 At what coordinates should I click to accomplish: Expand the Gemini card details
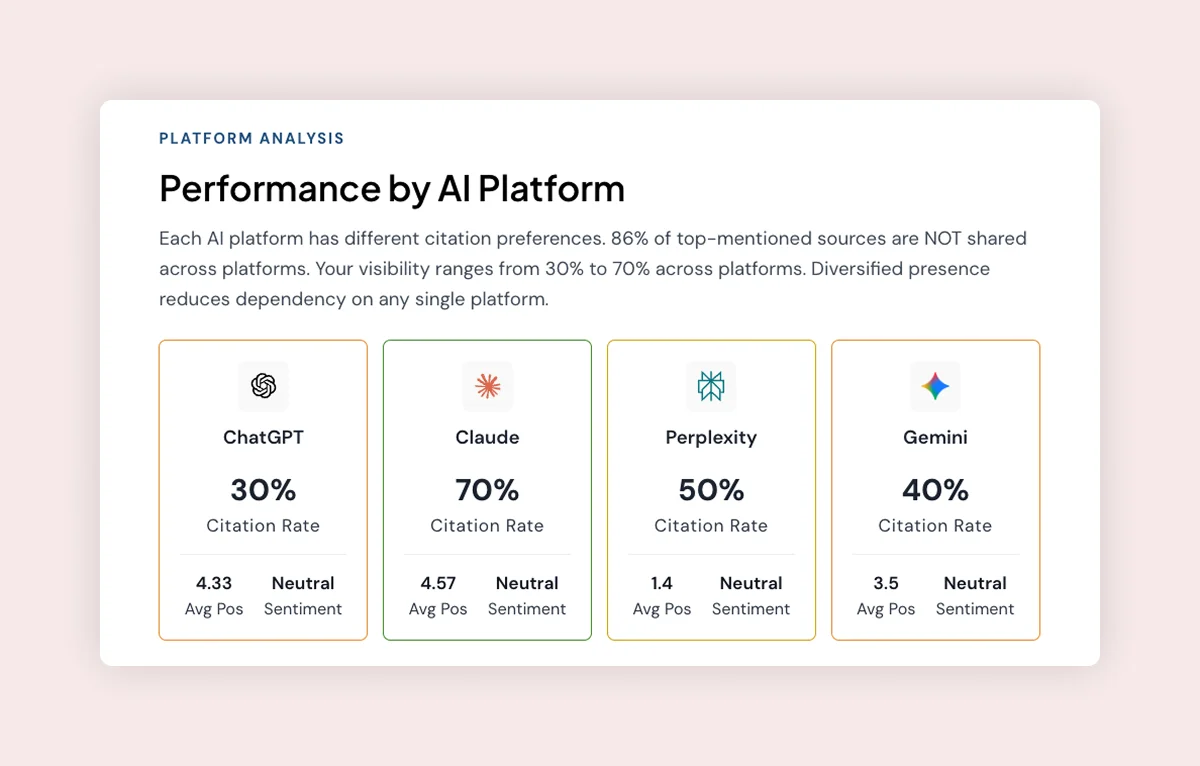(x=935, y=489)
